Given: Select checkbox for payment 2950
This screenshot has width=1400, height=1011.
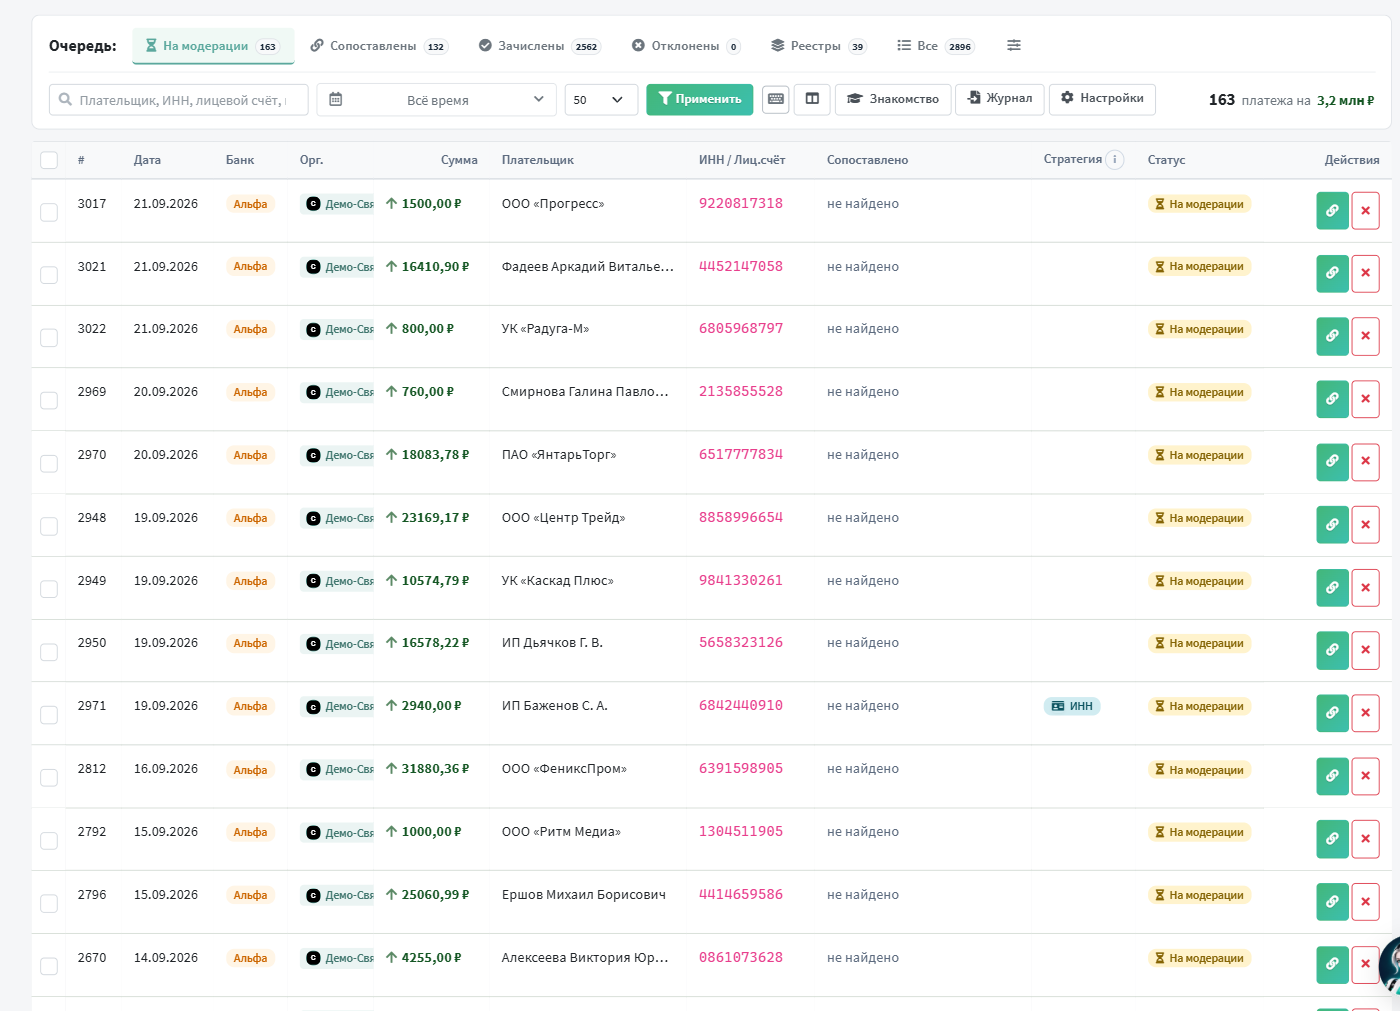Looking at the screenshot, I should (x=49, y=652).
